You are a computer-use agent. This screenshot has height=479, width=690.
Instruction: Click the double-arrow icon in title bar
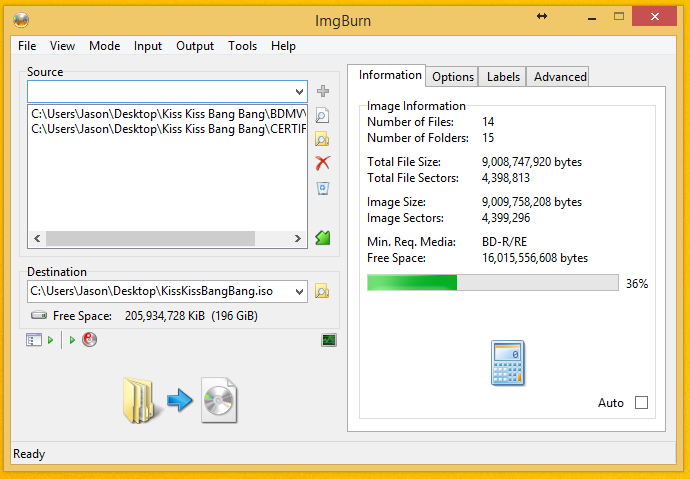tap(542, 16)
